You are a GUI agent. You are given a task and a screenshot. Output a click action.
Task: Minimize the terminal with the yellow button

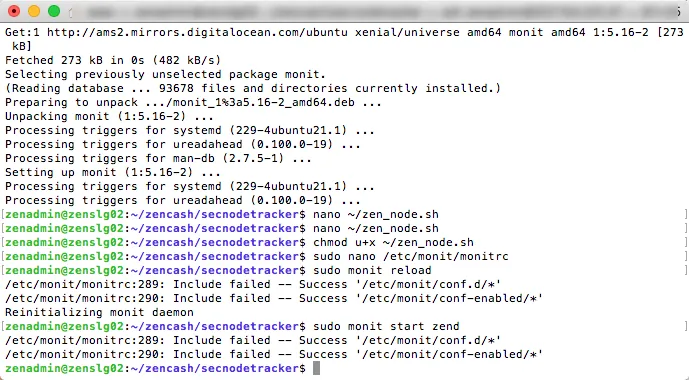[34, 11]
